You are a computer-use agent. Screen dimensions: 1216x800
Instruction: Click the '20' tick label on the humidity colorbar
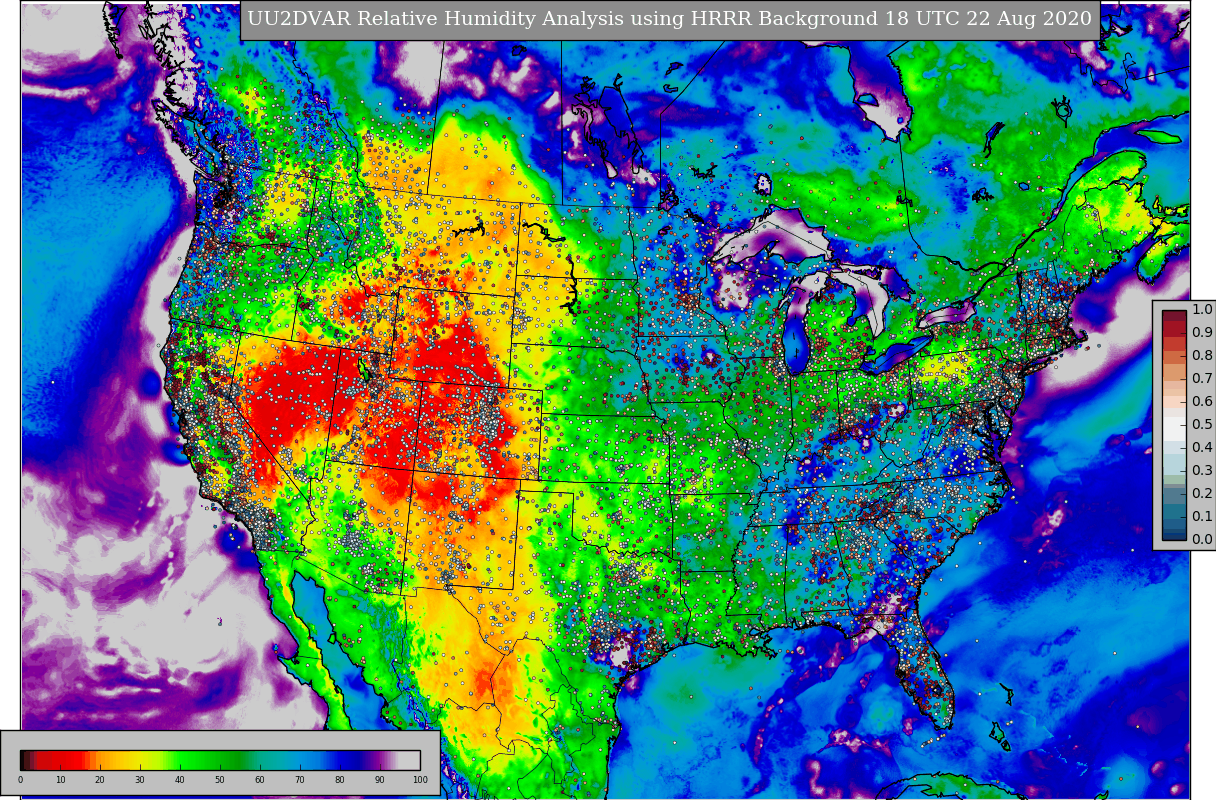tap(100, 780)
